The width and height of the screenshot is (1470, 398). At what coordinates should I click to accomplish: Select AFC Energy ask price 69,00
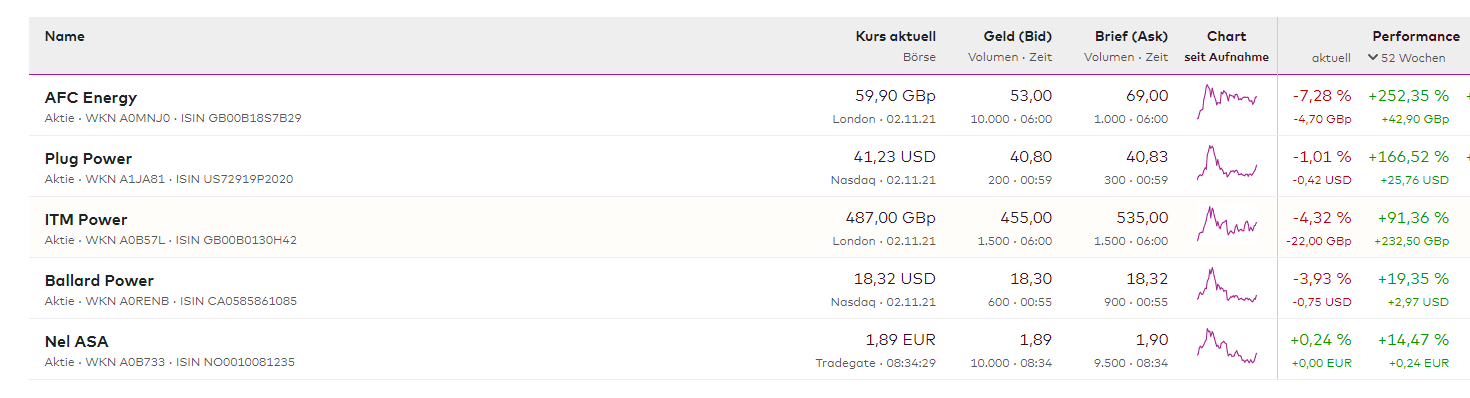1147,96
